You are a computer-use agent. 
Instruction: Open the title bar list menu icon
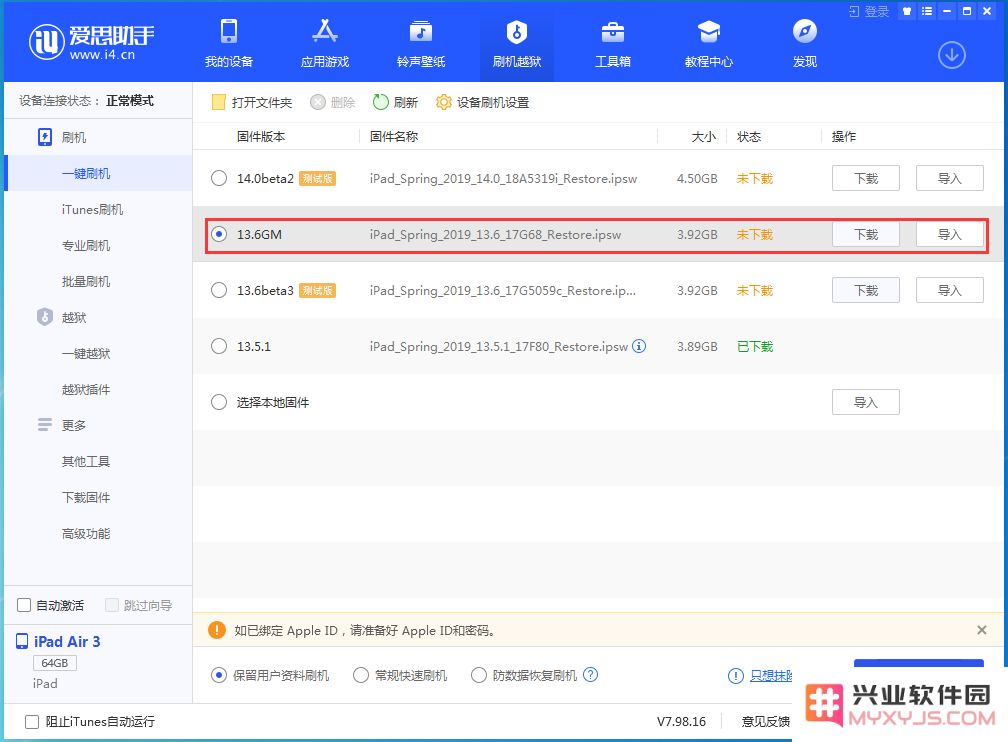pyautogui.click(x=927, y=11)
